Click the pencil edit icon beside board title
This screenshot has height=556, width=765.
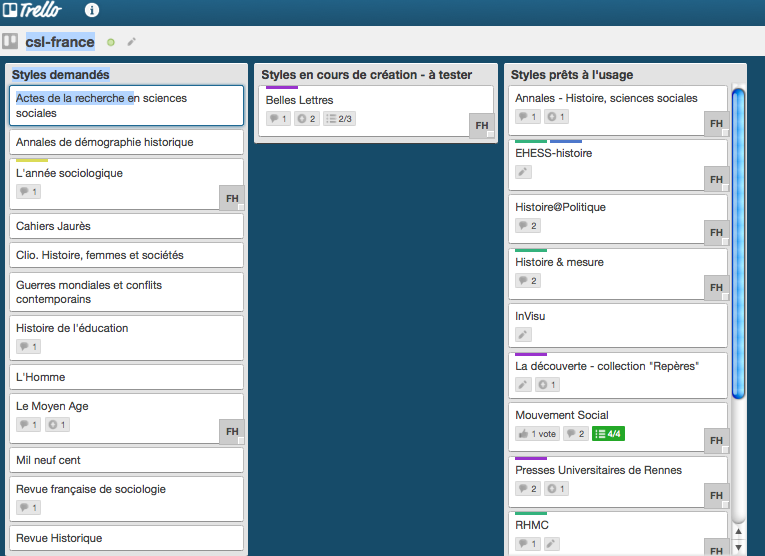(131, 42)
